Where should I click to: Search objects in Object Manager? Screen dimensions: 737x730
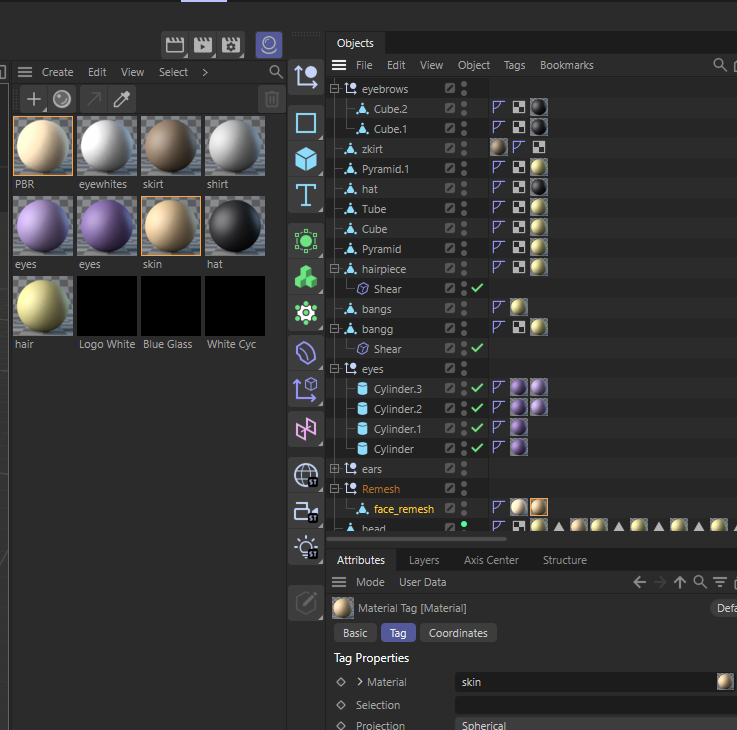pos(720,65)
